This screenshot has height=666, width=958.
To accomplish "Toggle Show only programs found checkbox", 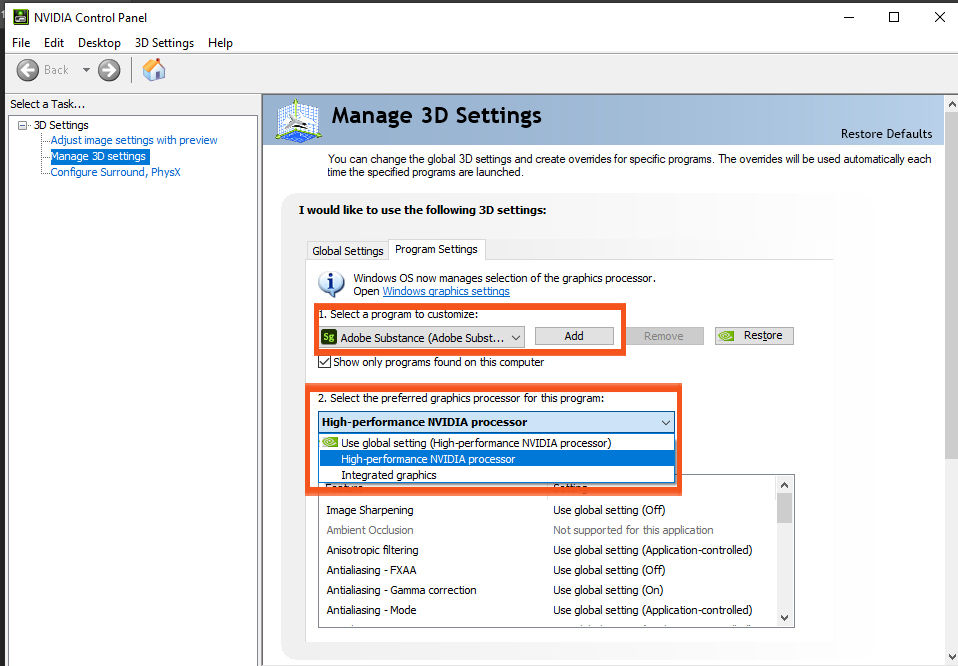I will [x=324, y=362].
